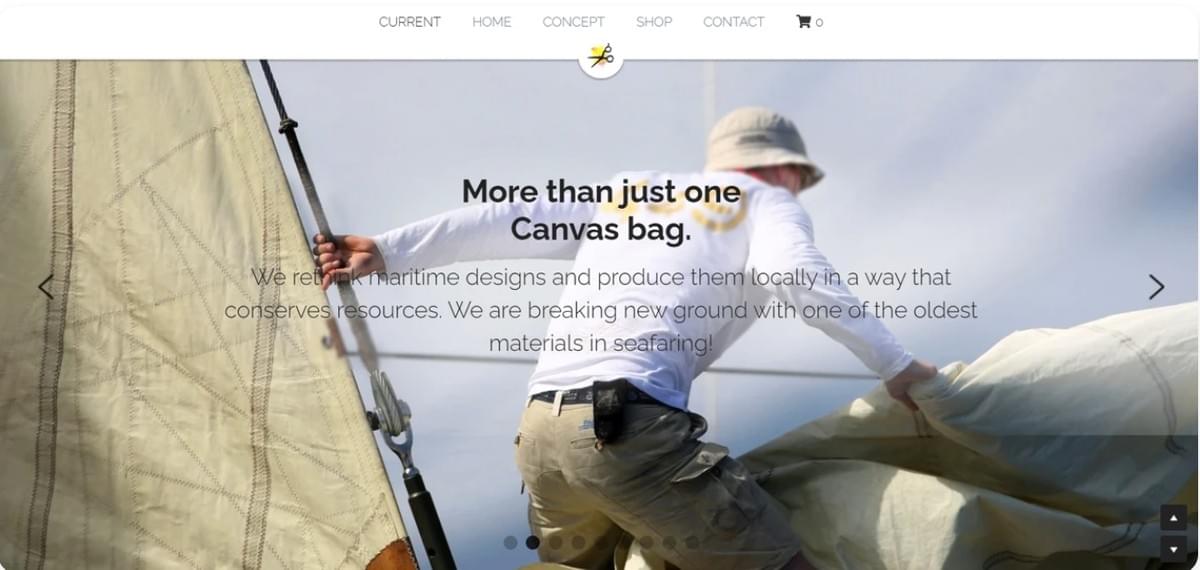The width and height of the screenshot is (1200, 570).
Task: Open the CURRENT menu item
Action: [x=410, y=22]
